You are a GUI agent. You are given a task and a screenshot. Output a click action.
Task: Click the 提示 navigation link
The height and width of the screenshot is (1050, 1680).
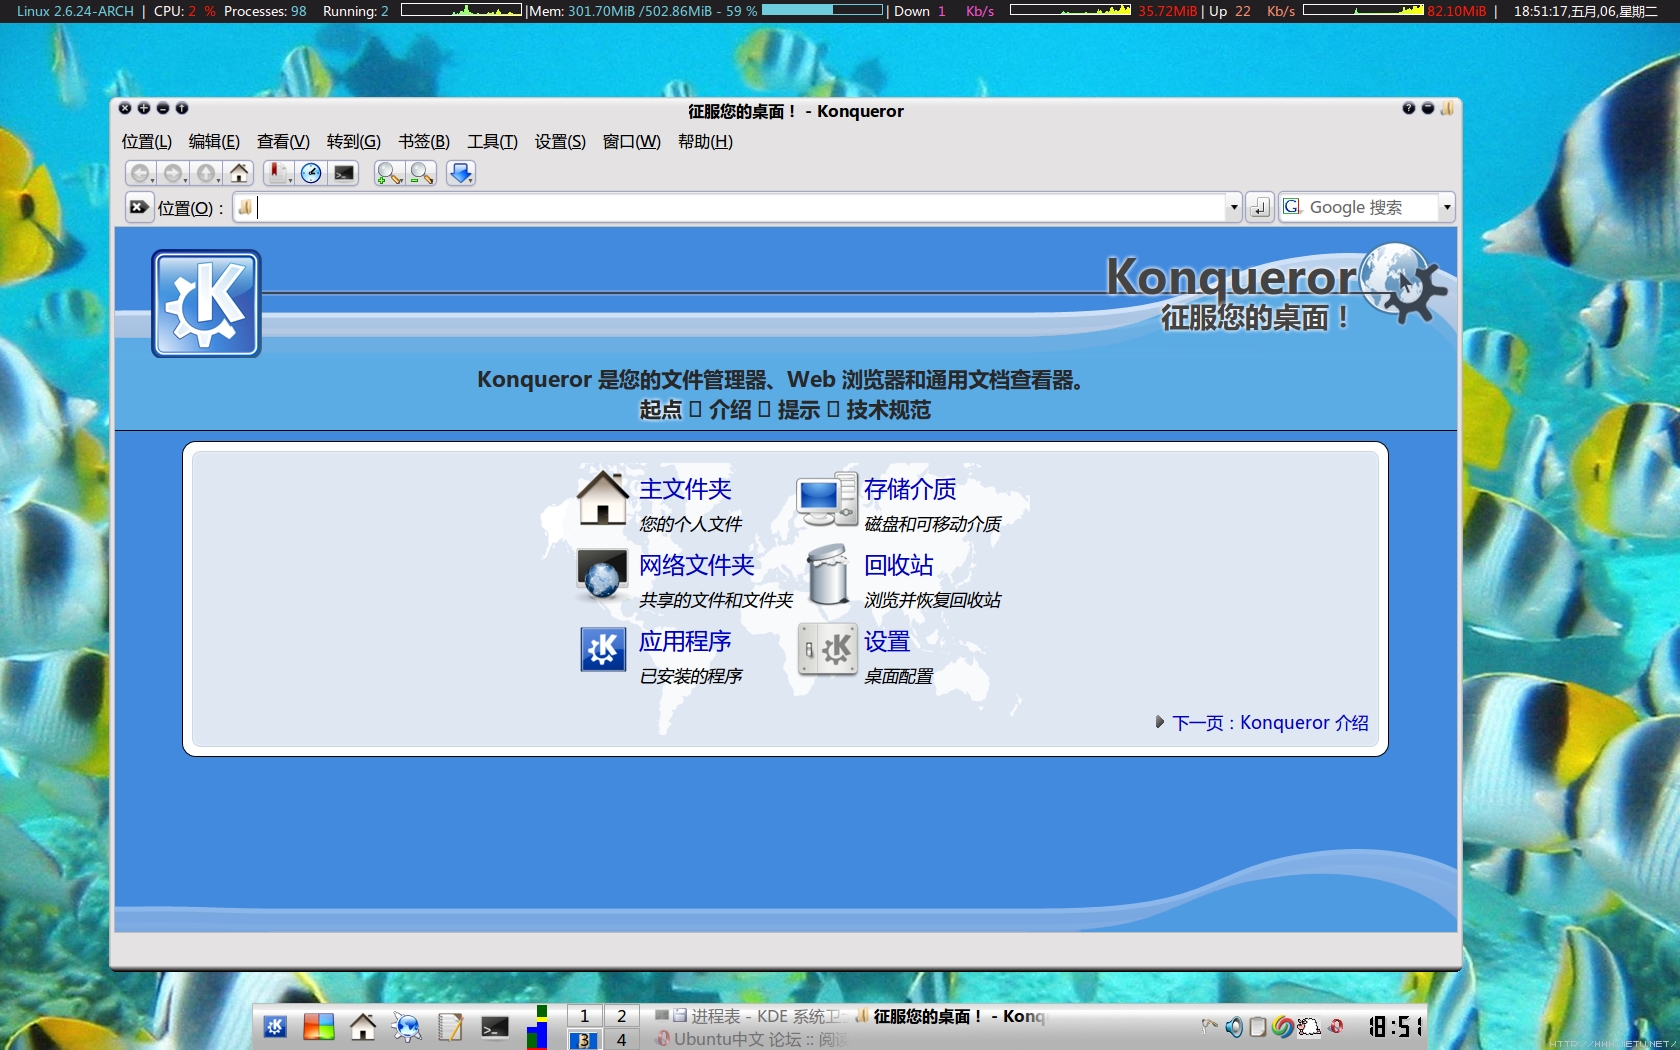pos(799,409)
